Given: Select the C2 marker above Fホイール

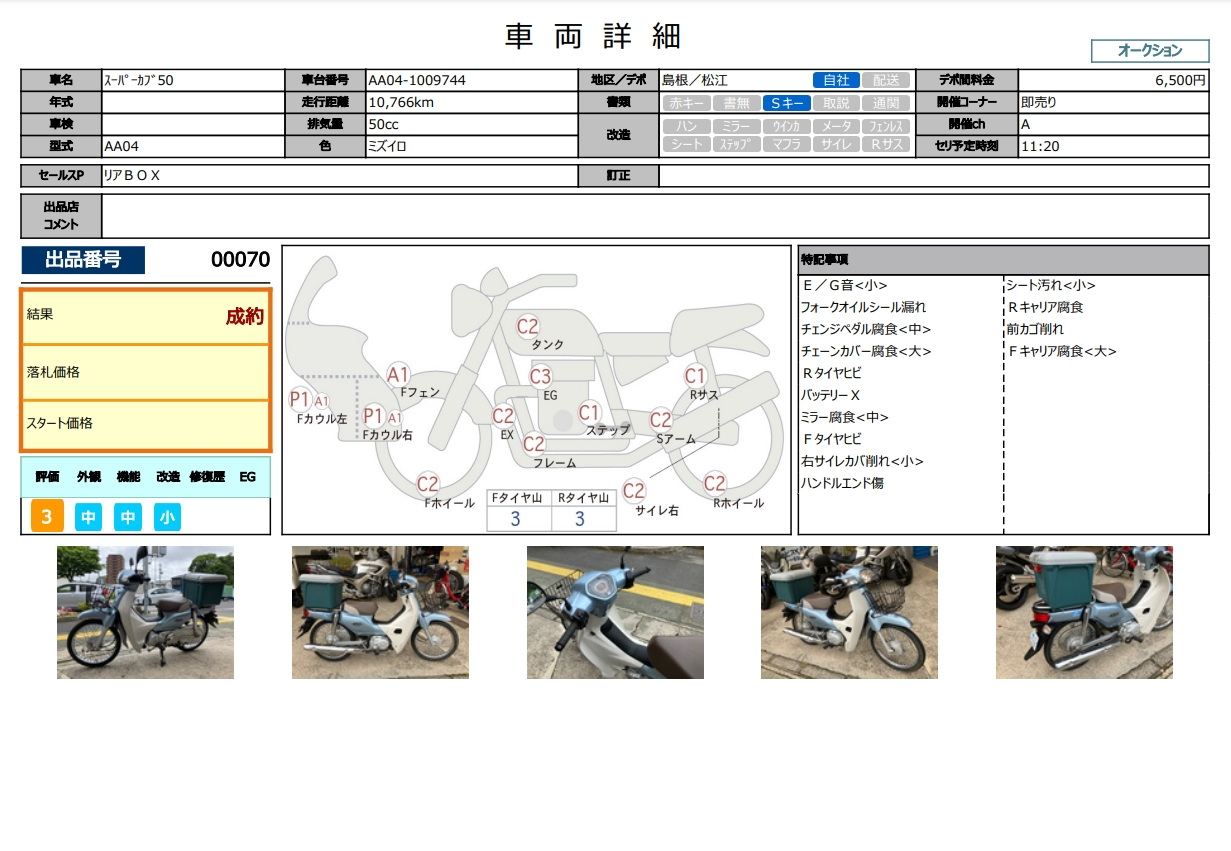Looking at the screenshot, I should pos(428,484).
